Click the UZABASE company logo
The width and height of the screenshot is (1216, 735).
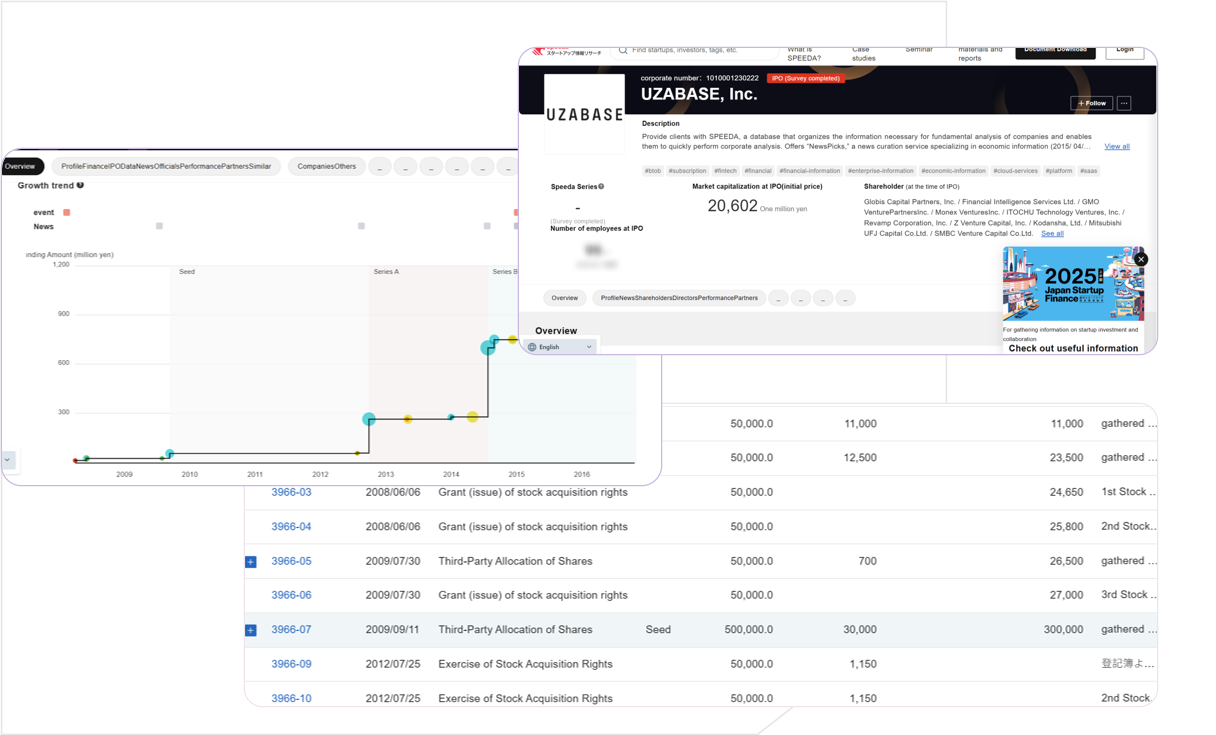click(584, 114)
